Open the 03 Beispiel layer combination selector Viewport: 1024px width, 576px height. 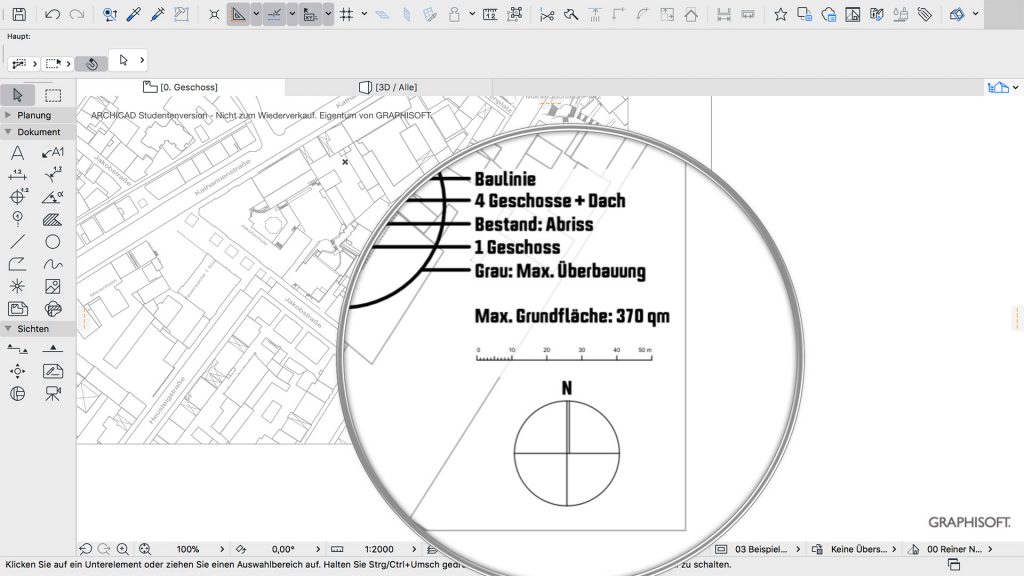coord(760,548)
